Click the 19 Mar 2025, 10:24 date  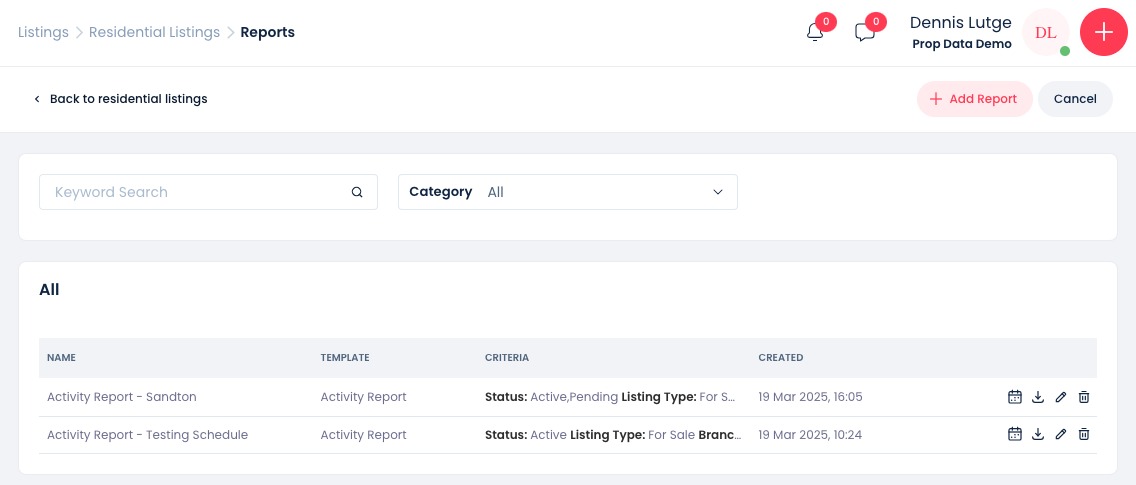click(810, 434)
